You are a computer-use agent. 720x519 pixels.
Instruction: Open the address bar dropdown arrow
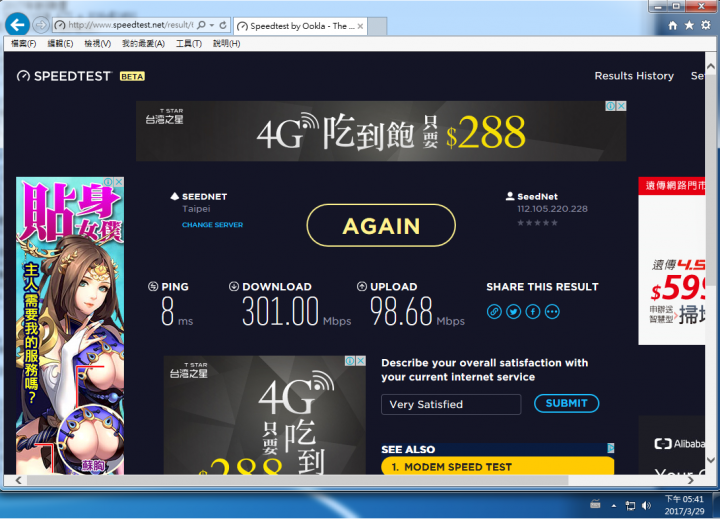[212, 25]
